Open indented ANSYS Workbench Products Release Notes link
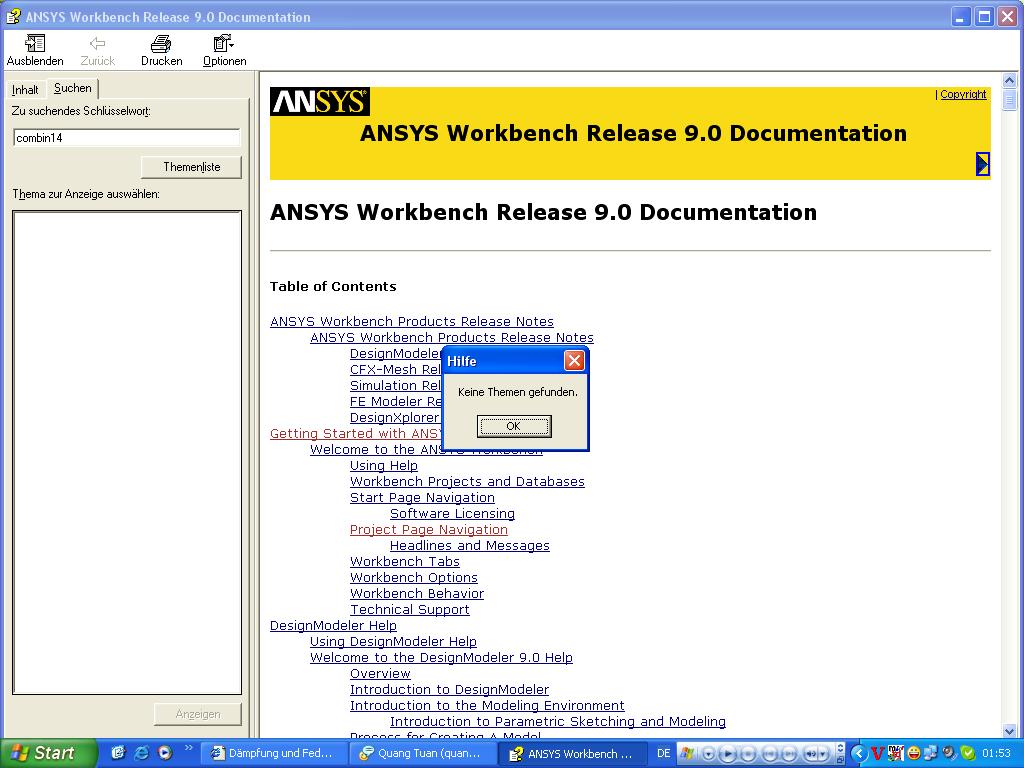Screen dimensions: 1024x768 click(x=452, y=338)
